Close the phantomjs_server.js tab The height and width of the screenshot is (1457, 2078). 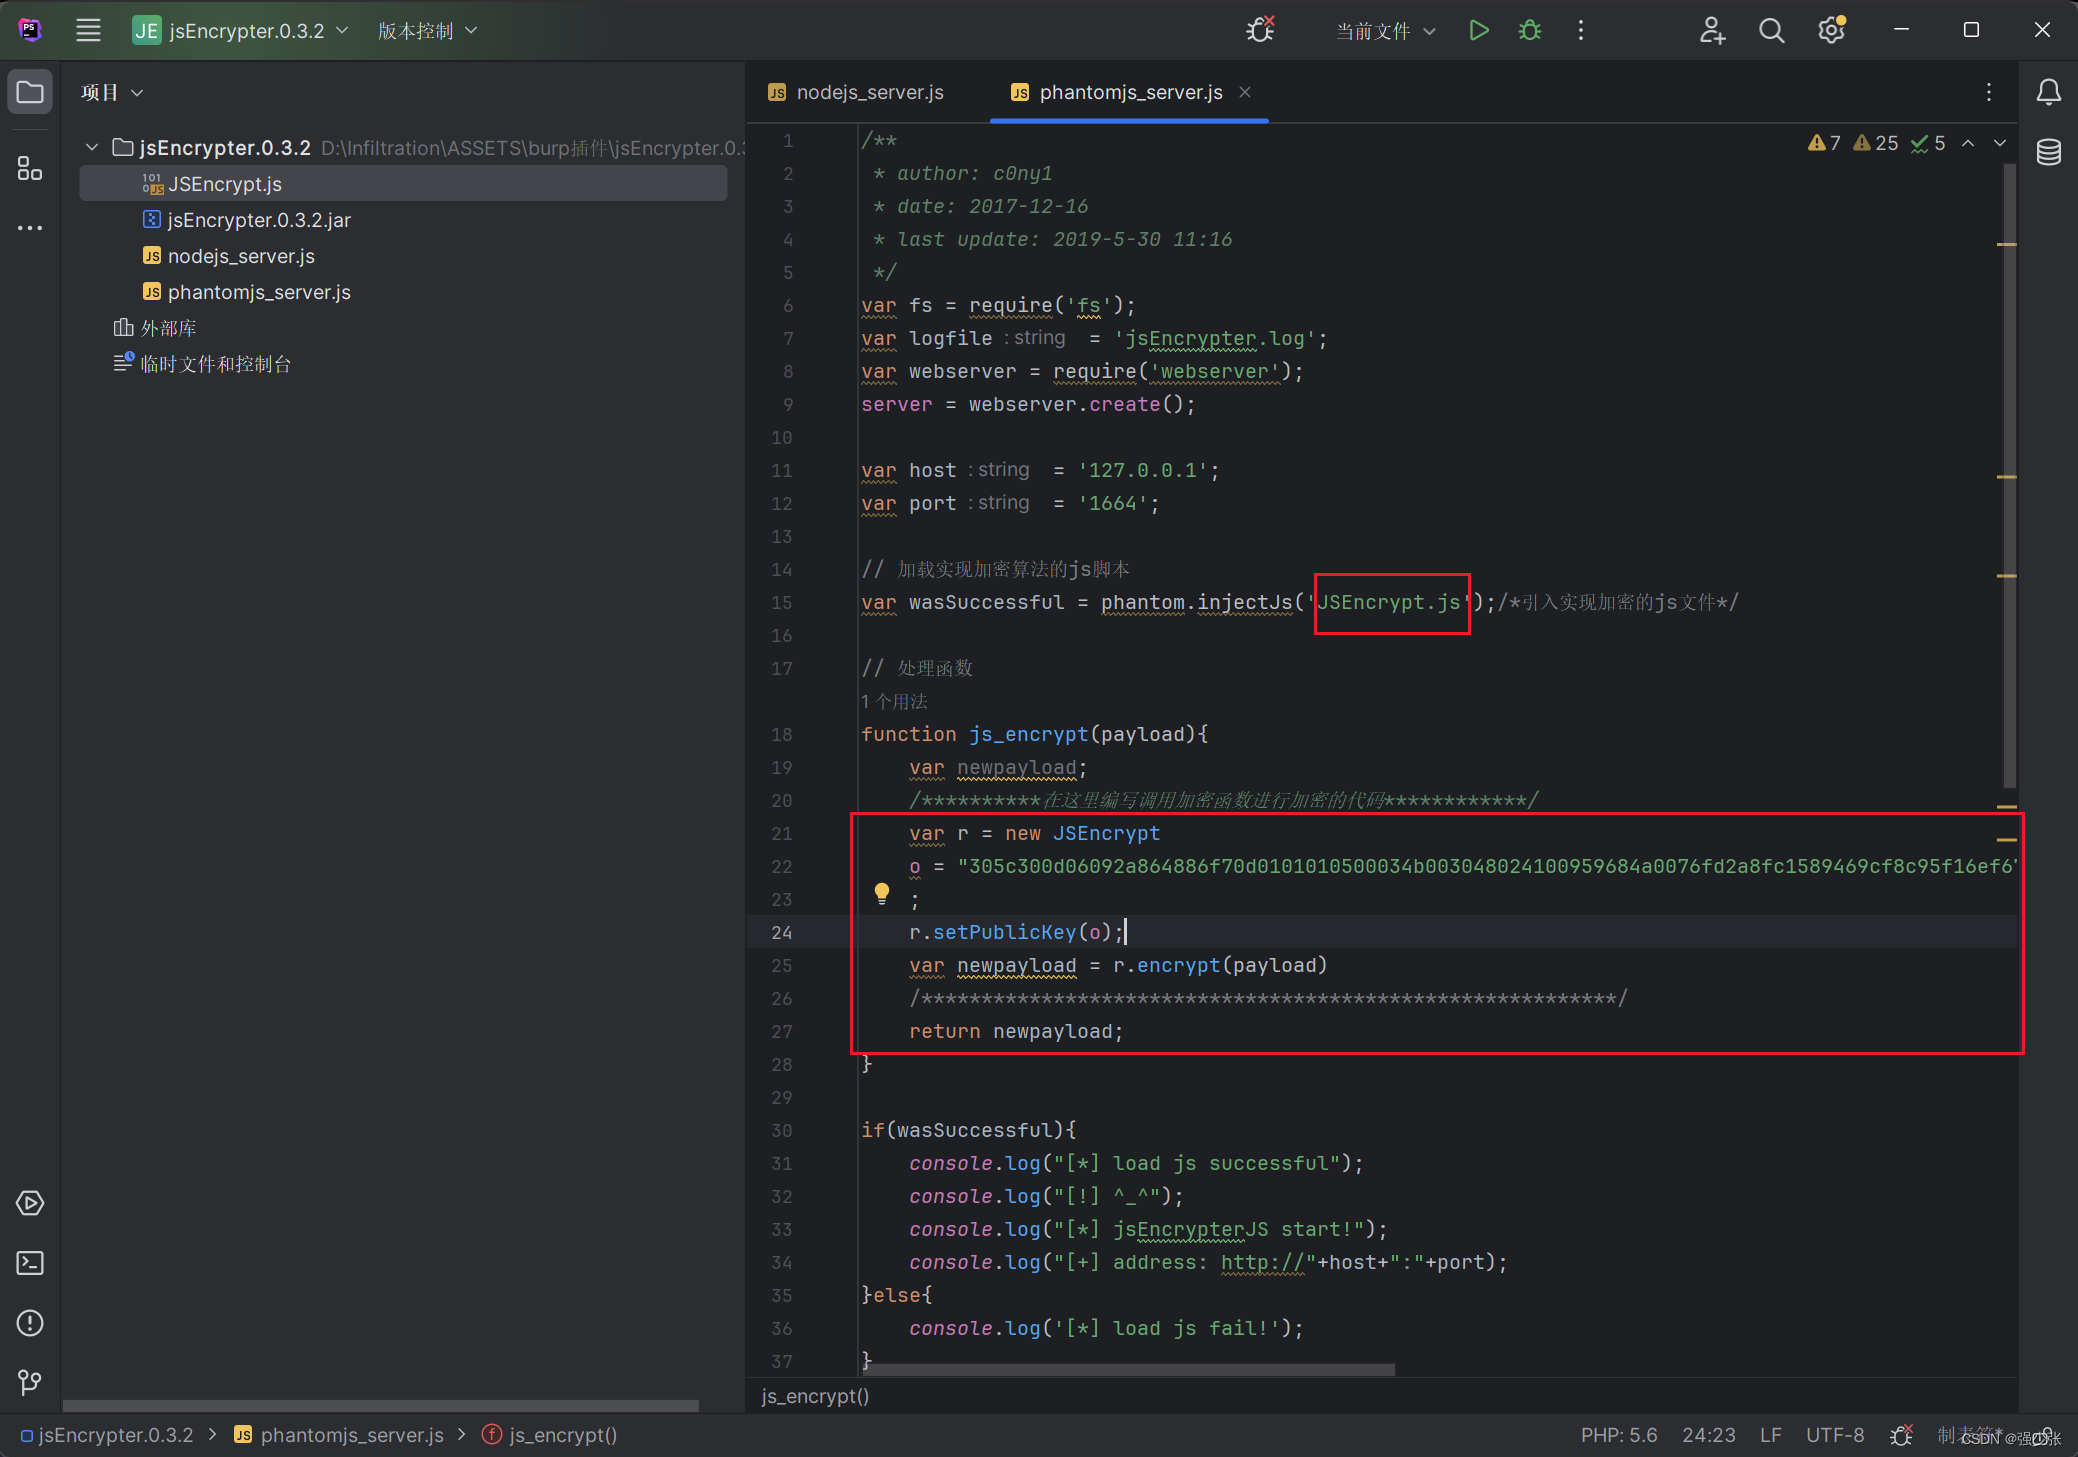point(1245,92)
